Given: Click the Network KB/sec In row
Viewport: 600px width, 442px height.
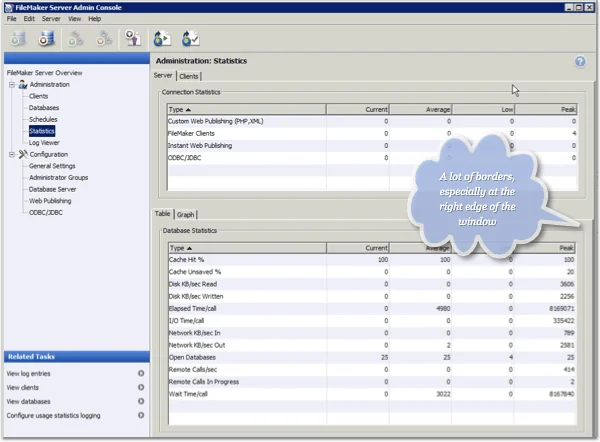Looking at the screenshot, I should click(x=372, y=333).
